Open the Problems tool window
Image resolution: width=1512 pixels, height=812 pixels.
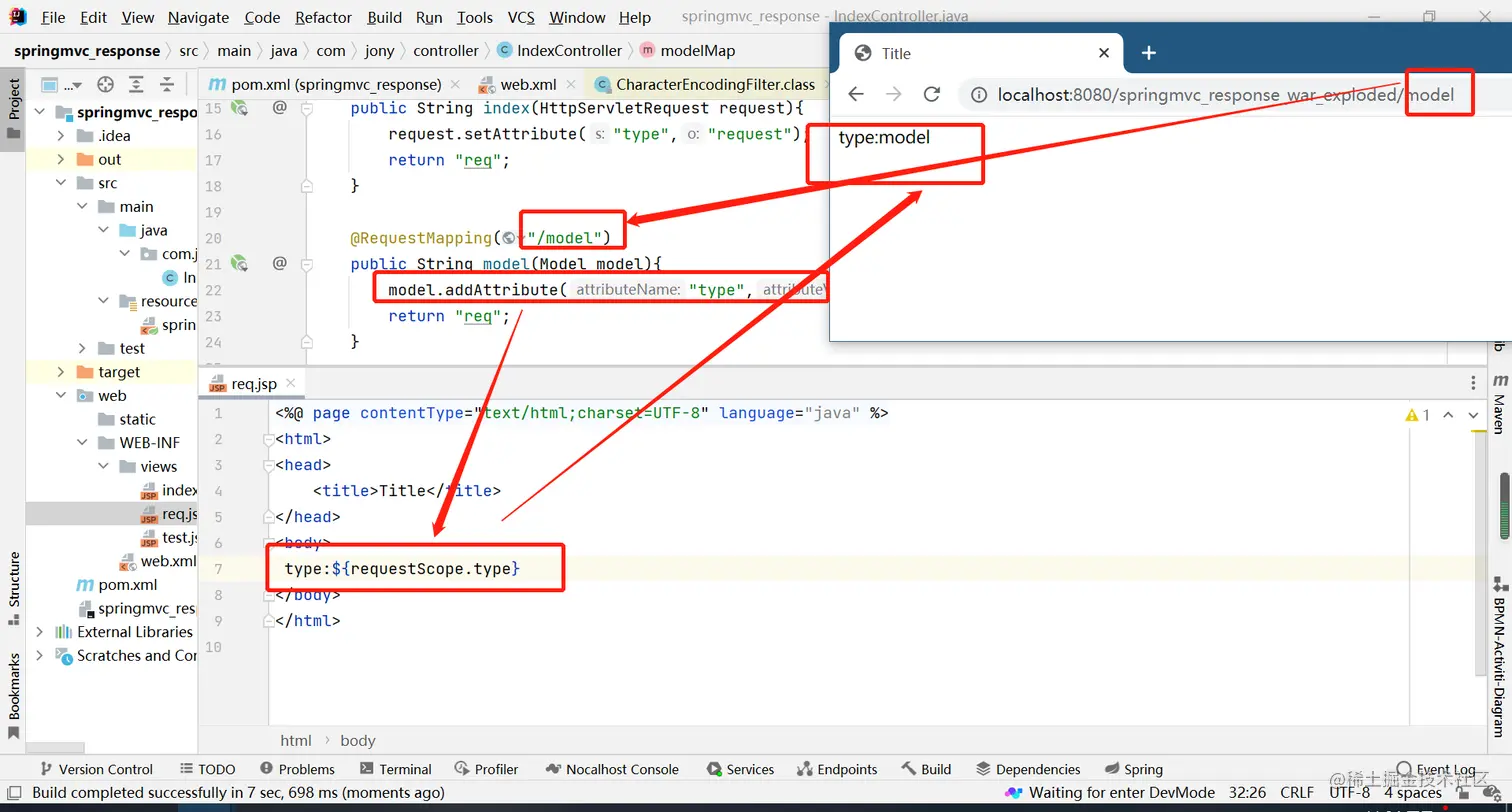coord(297,769)
